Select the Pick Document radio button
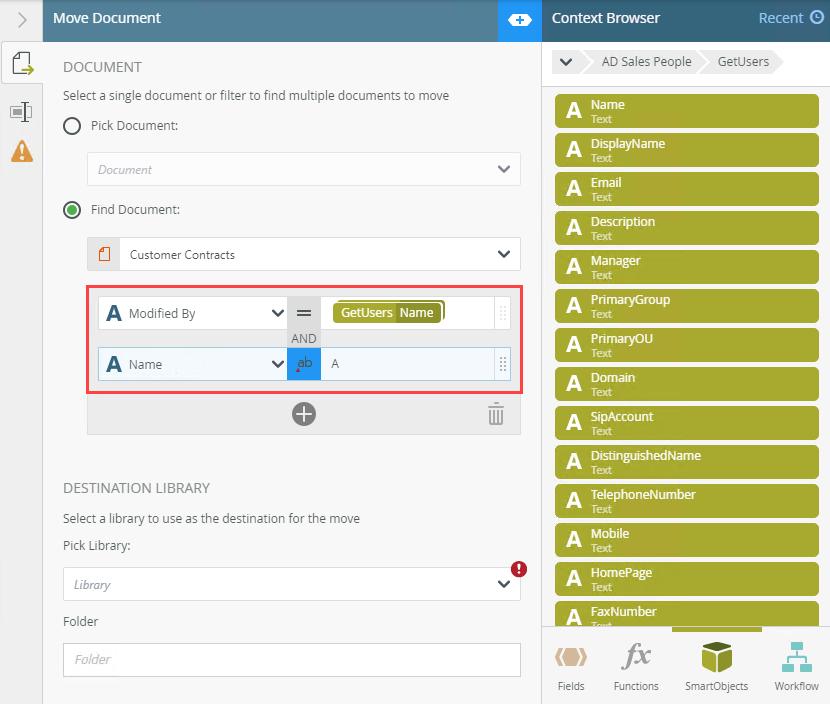This screenshot has width=830, height=704. tap(72, 126)
